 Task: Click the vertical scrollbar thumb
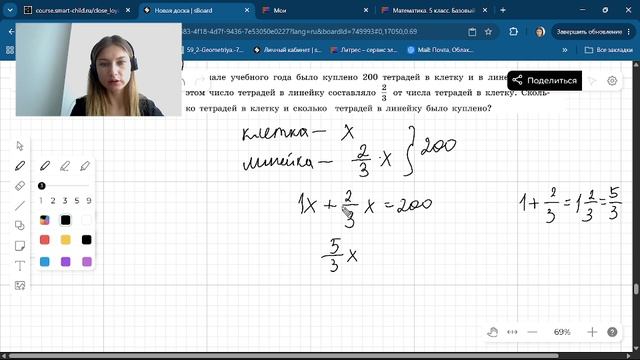pos(636,289)
